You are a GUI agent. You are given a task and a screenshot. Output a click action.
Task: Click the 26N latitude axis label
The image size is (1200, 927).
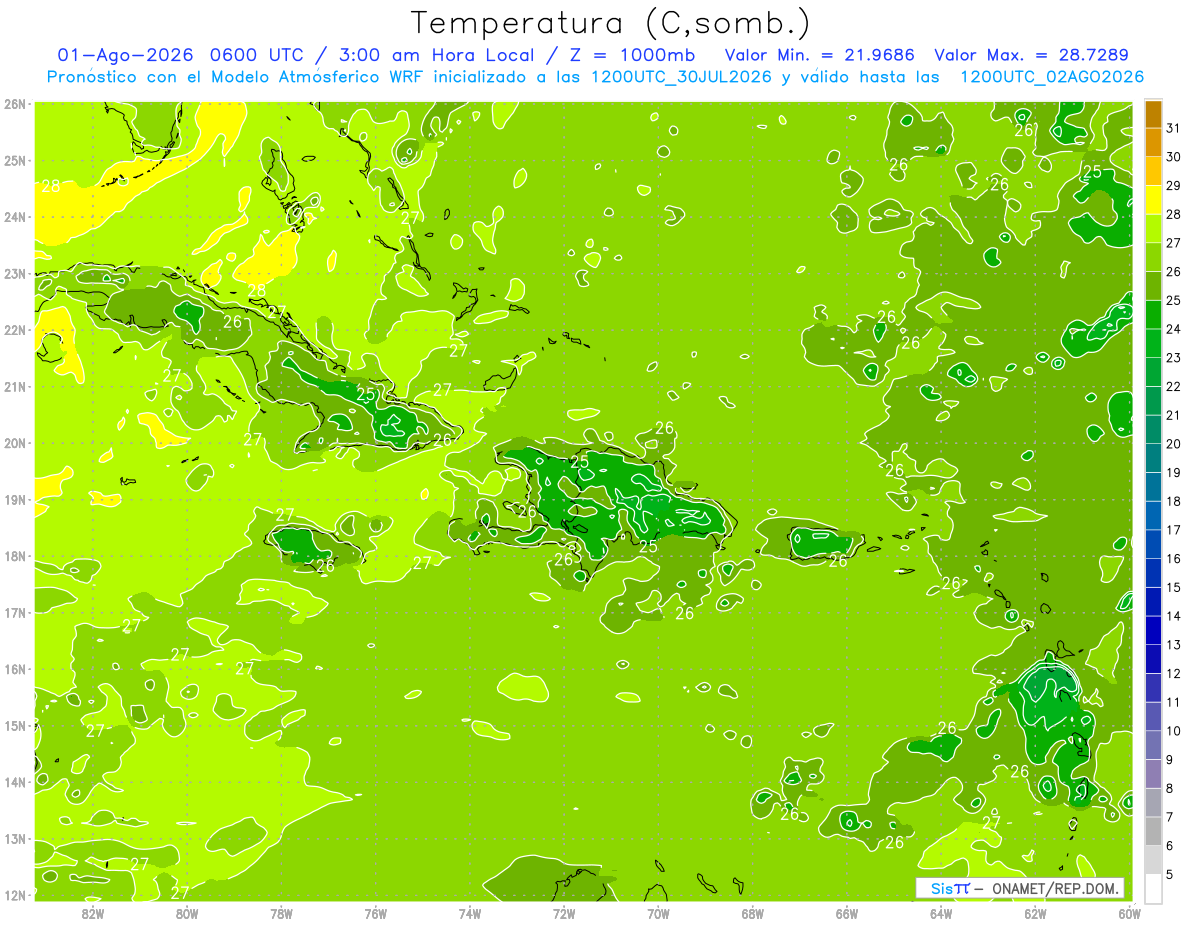click(x=15, y=104)
